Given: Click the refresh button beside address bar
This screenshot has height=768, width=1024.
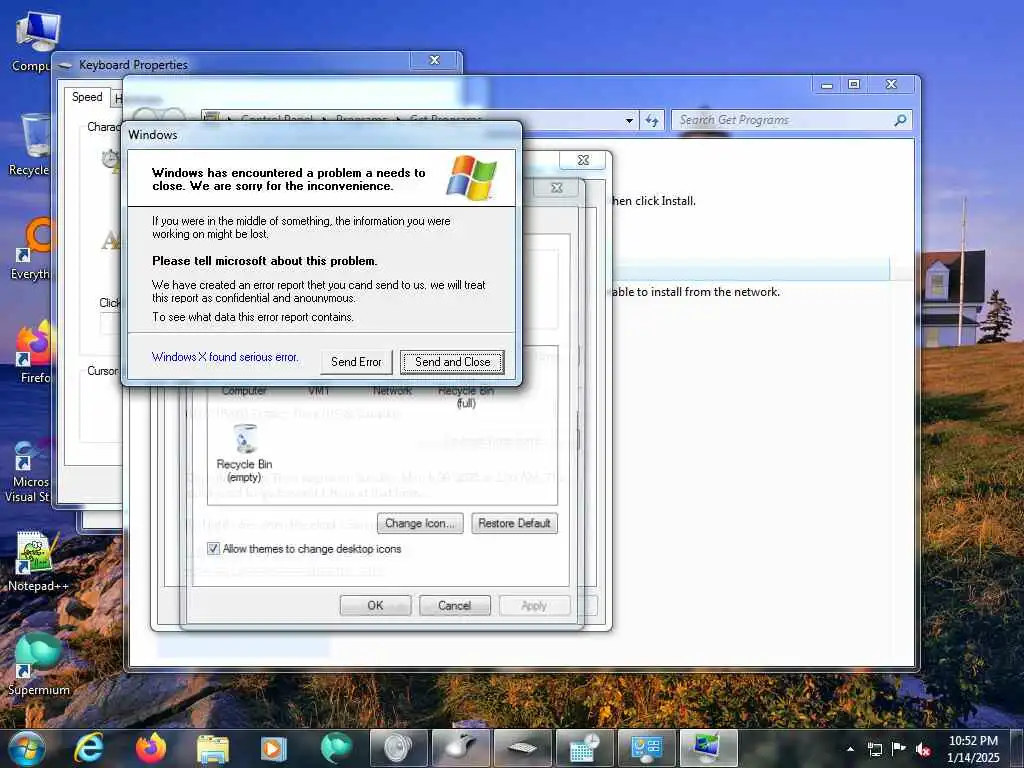Looking at the screenshot, I should 652,120.
